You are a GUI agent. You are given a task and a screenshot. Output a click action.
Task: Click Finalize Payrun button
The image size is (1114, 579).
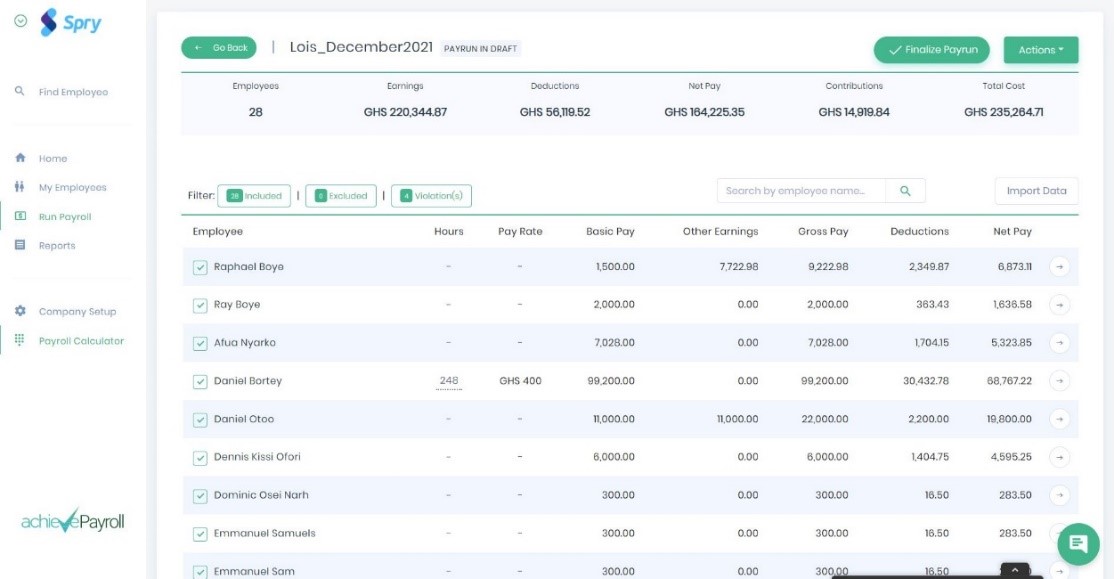pyautogui.click(x=931, y=50)
